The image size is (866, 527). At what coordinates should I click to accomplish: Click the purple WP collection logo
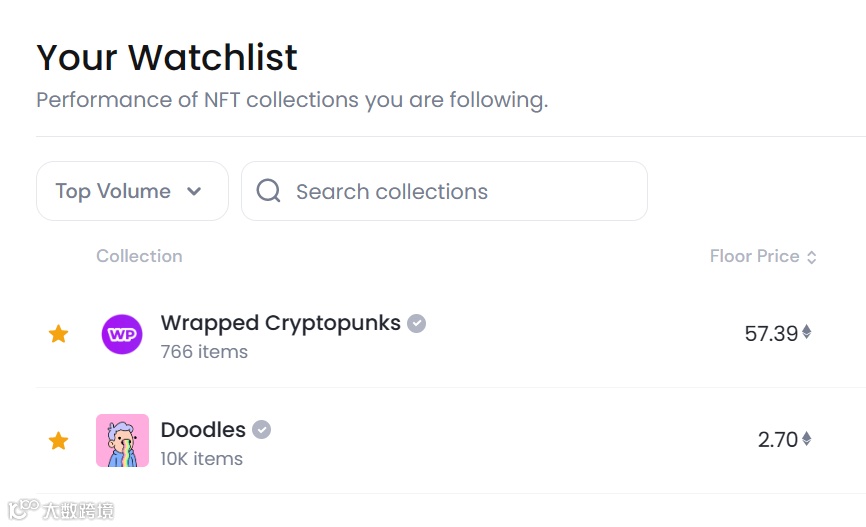(122, 334)
